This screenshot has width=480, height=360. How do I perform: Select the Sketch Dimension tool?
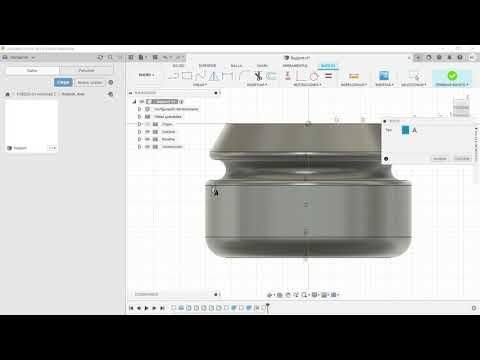227,76
